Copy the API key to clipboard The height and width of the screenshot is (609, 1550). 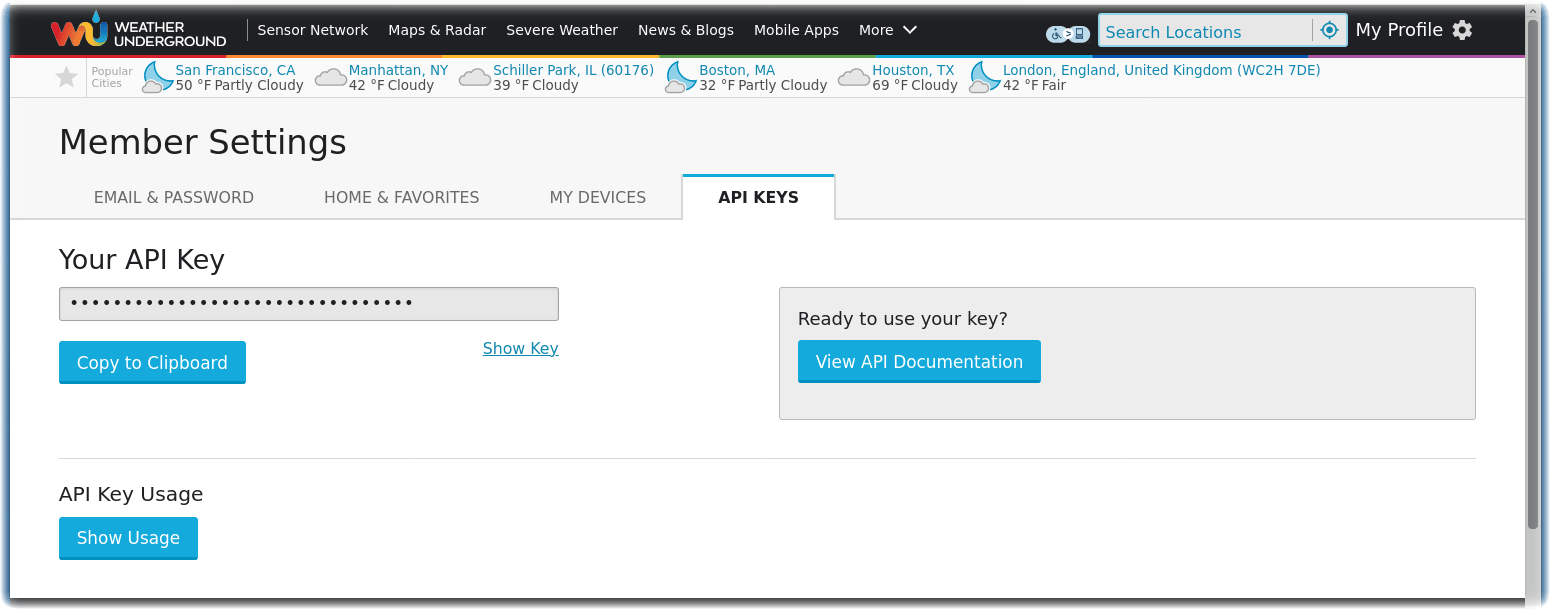pyautogui.click(x=152, y=362)
